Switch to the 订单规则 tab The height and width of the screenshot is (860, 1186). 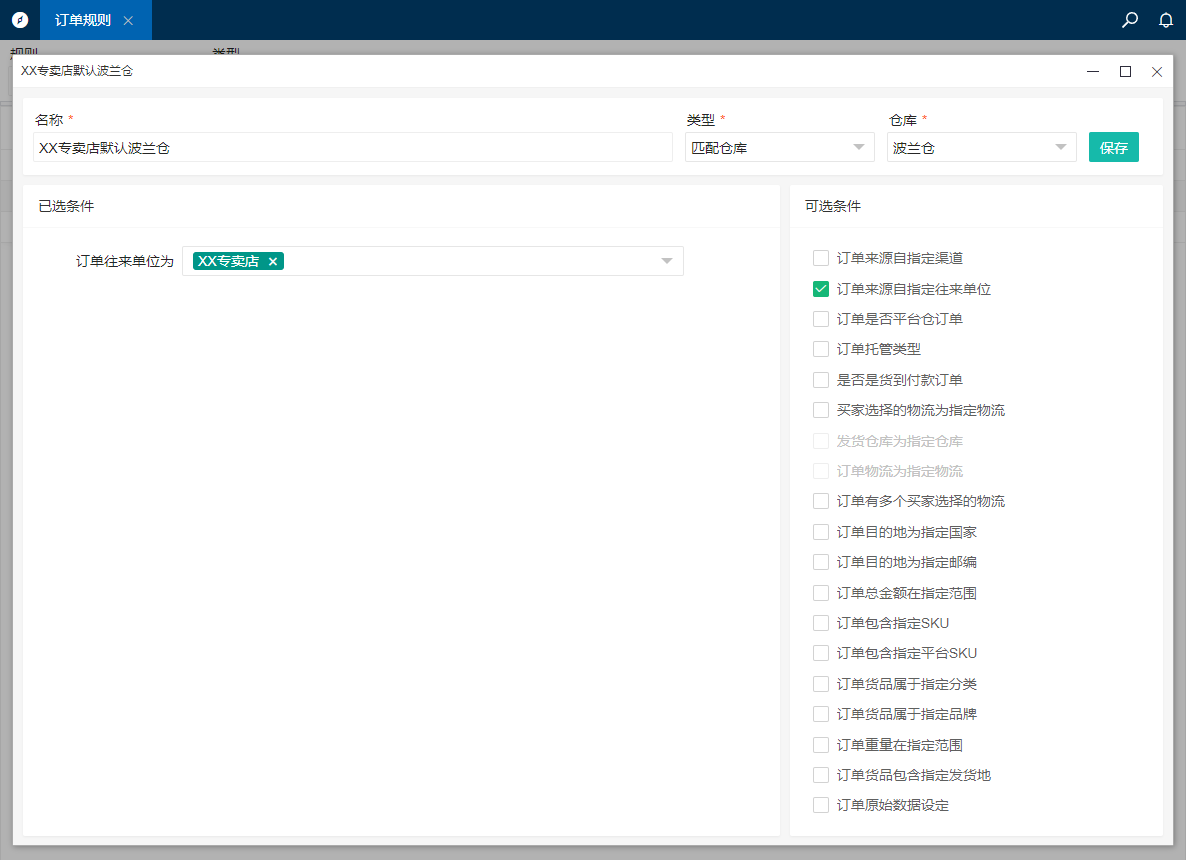tap(83, 20)
